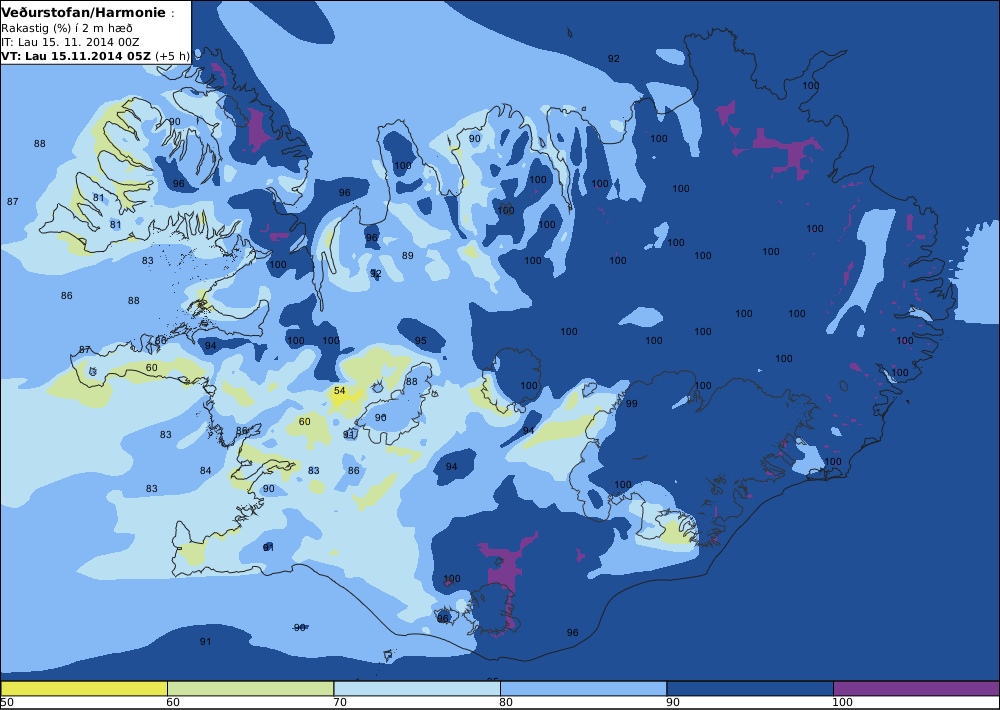The width and height of the screenshot is (1000, 710).
Task: Click the dark blue 90–100 legend swatch
Action: (750, 688)
